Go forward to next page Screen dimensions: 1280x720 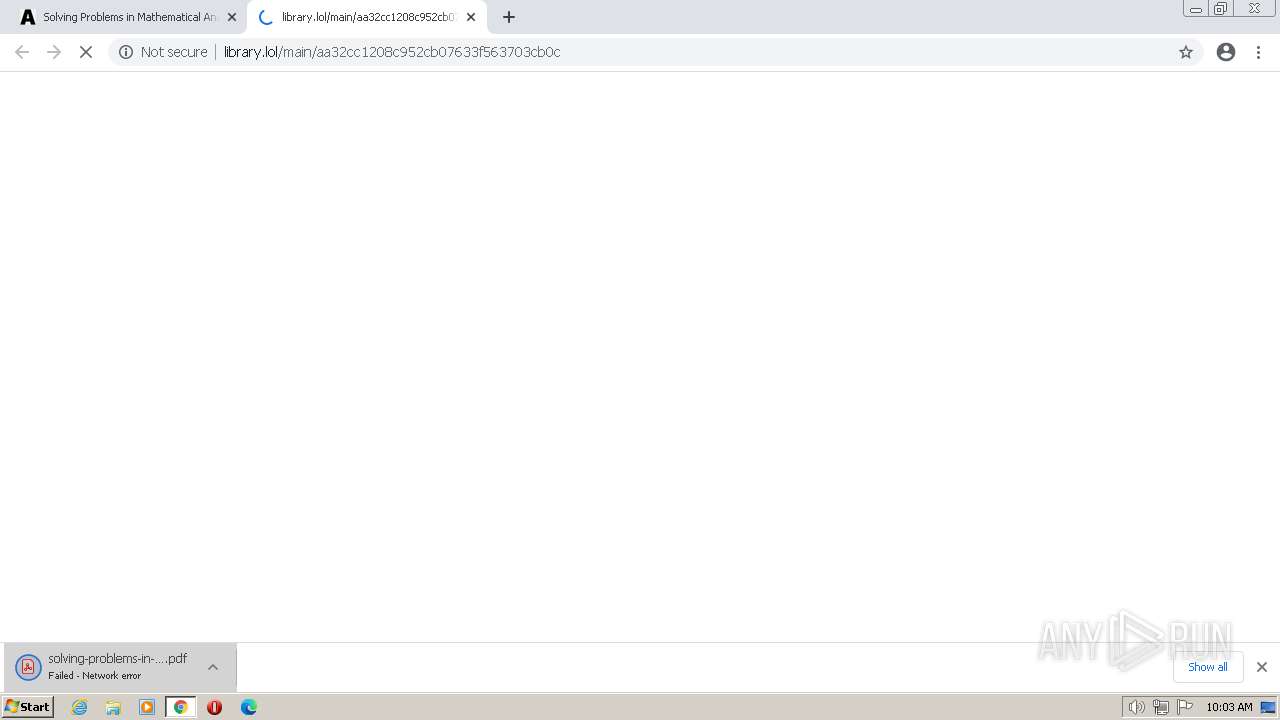[54, 52]
